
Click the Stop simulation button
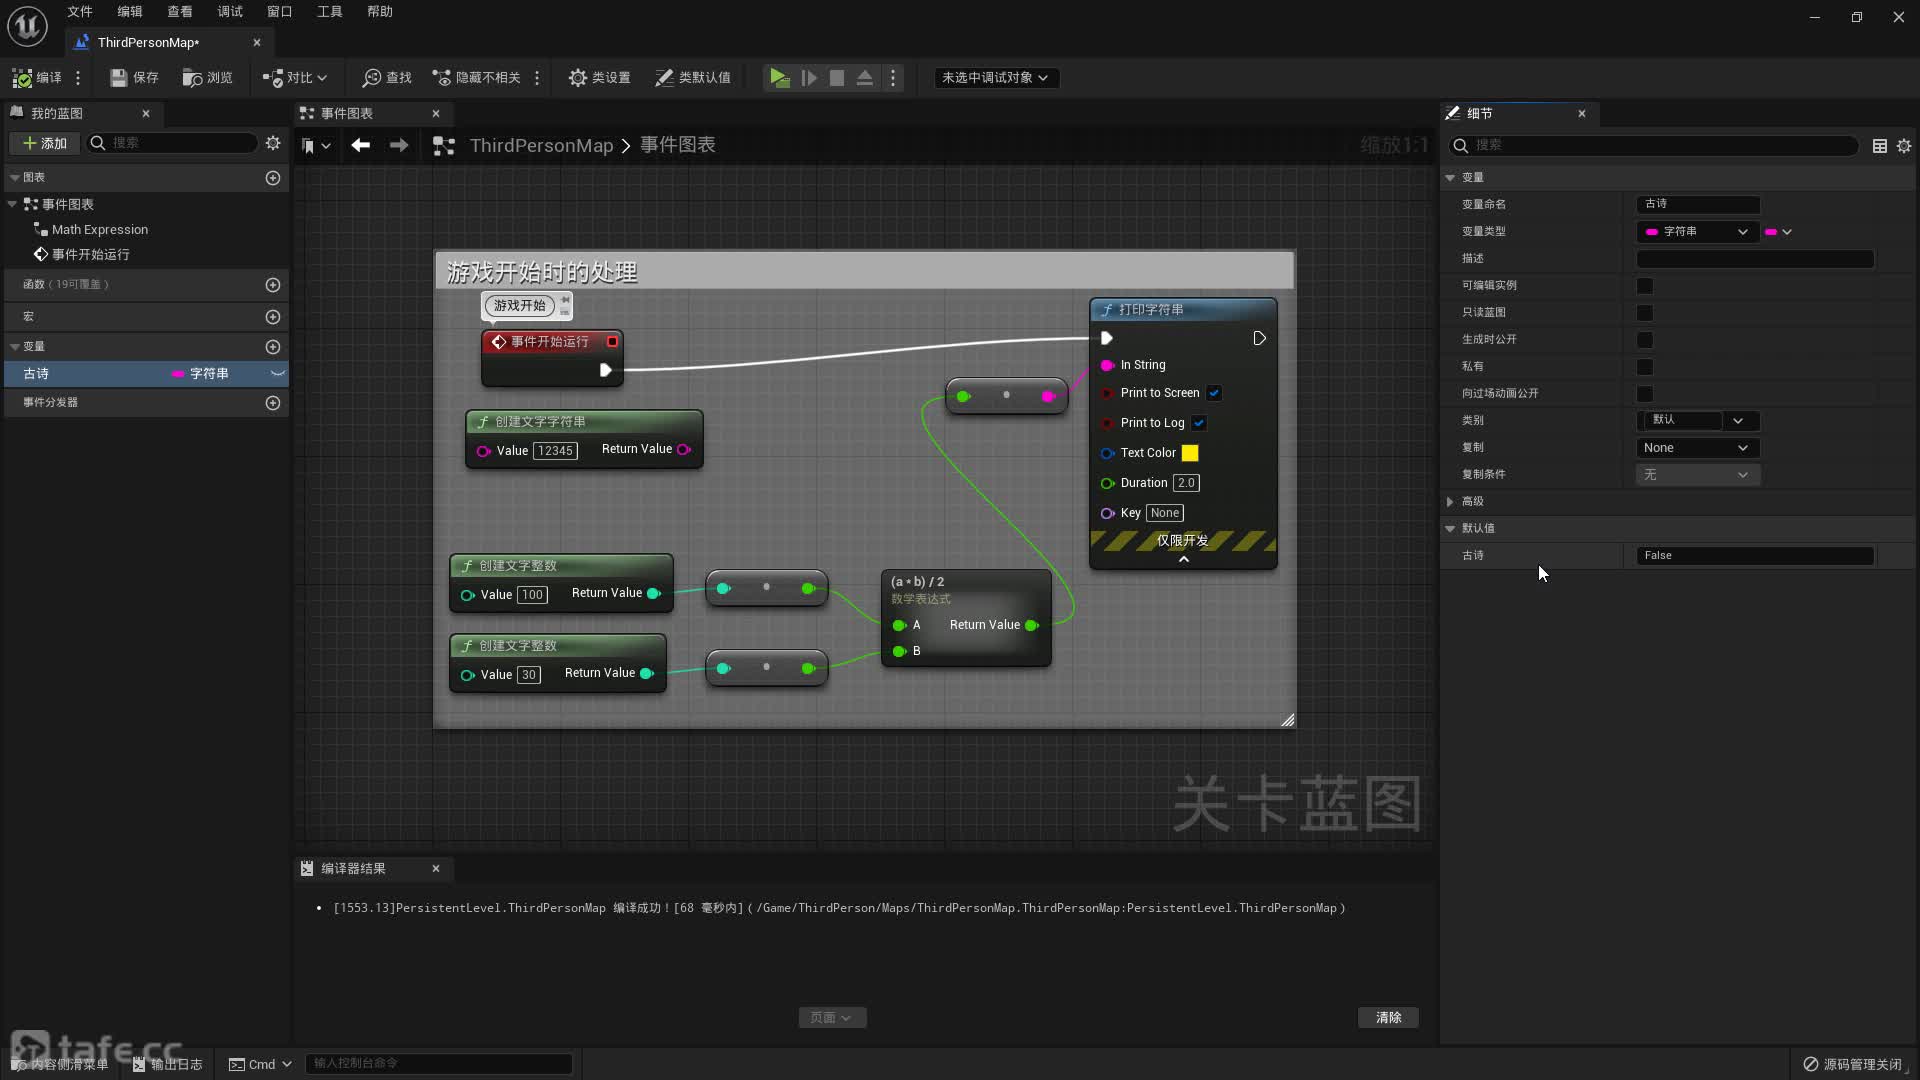837,78
